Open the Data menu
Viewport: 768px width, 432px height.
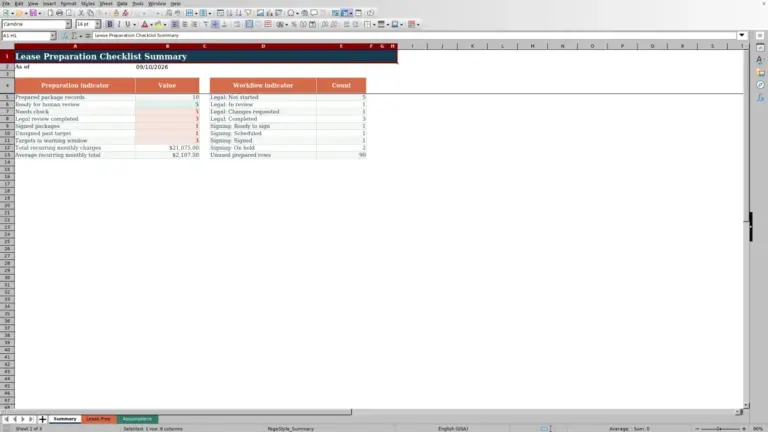pos(122,3)
